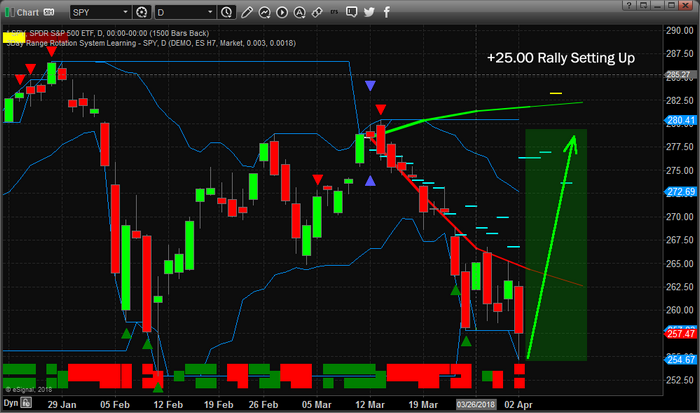Share chart via Twitter icon
Viewport: 700px width, 413px height.
[x=369, y=12]
